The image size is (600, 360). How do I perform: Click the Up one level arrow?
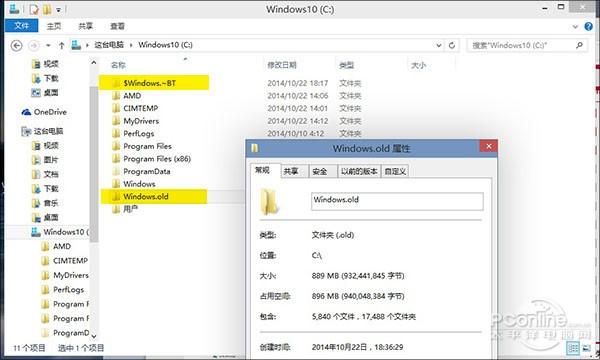(61, 46)
